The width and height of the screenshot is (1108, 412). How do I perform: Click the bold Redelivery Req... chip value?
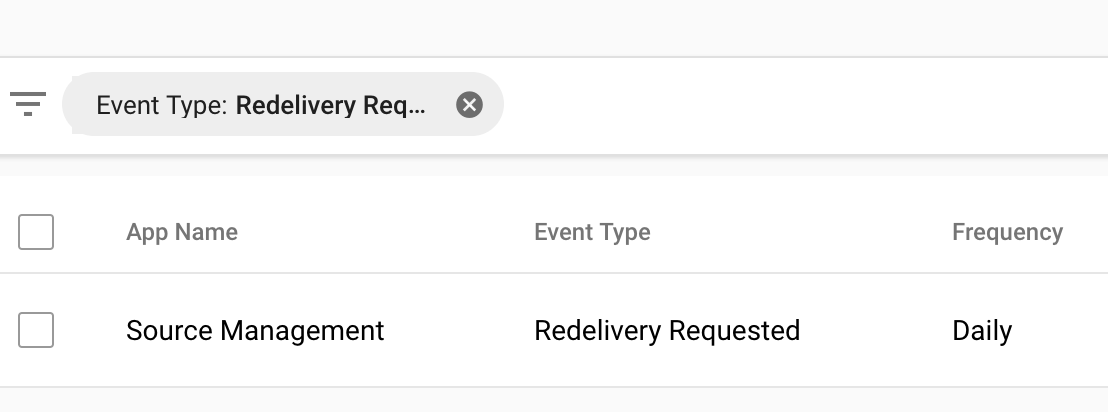point(331,105)
